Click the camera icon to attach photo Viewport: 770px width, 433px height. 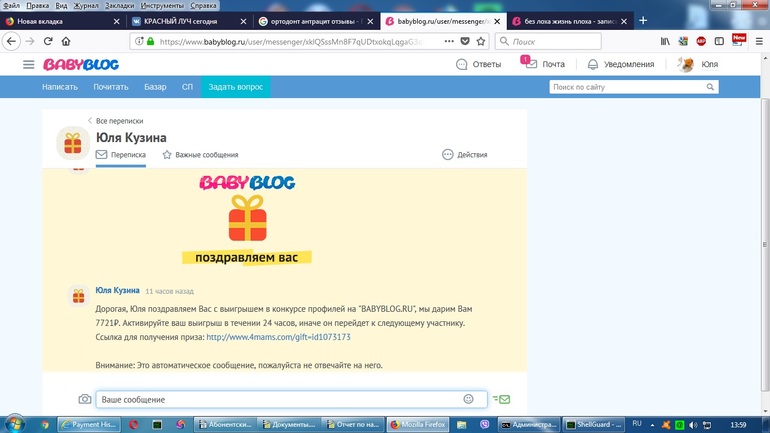point(85,399)
